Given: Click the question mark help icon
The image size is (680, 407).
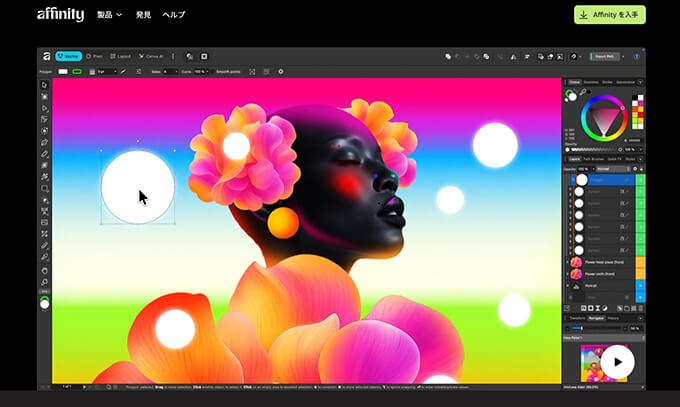Looking at the screenshot, I should coord(574,56).
